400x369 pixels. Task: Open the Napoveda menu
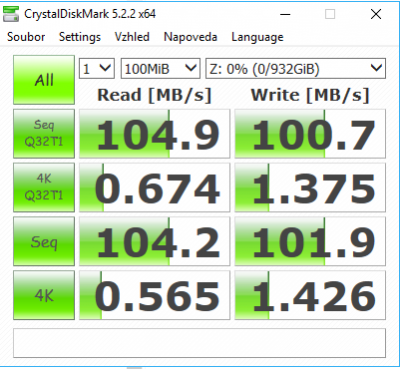190,37
